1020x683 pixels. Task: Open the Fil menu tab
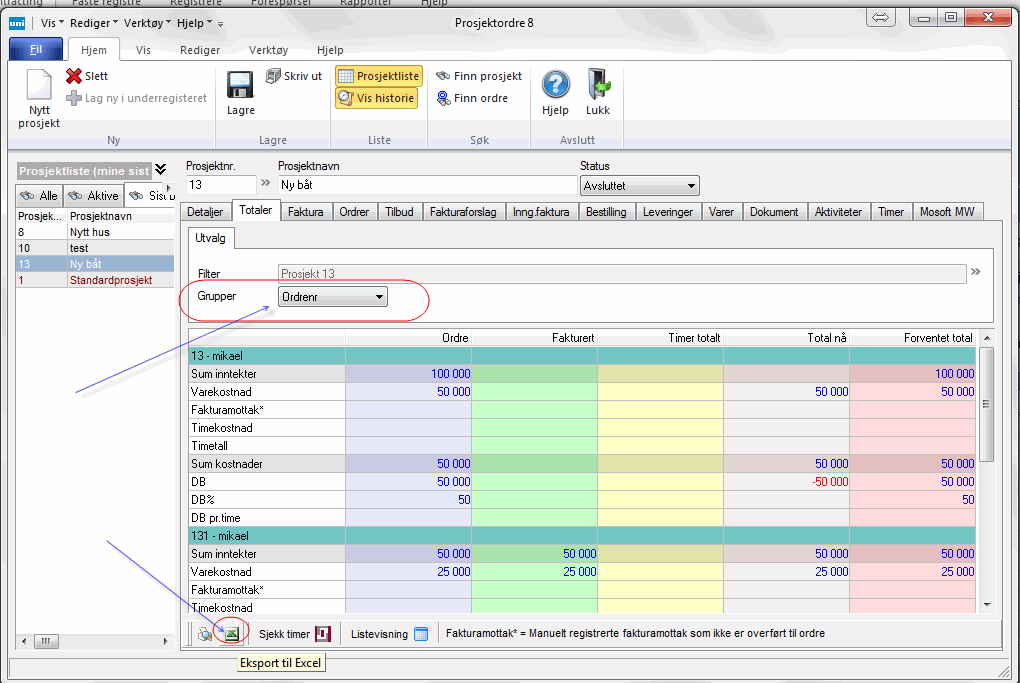[36, 50]
